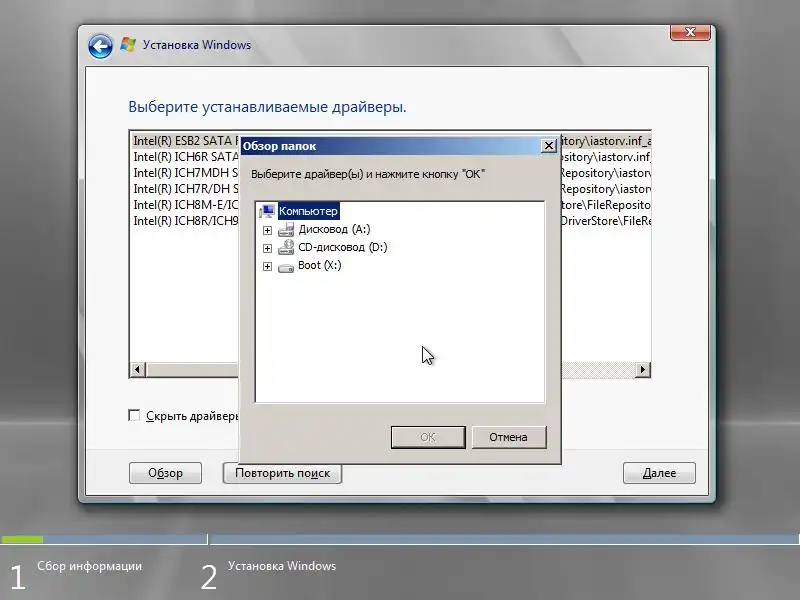Select CD-дисковод (D:) in folder tree
The height and width of the screenshot is (600, 800).
tap(342, 247)
